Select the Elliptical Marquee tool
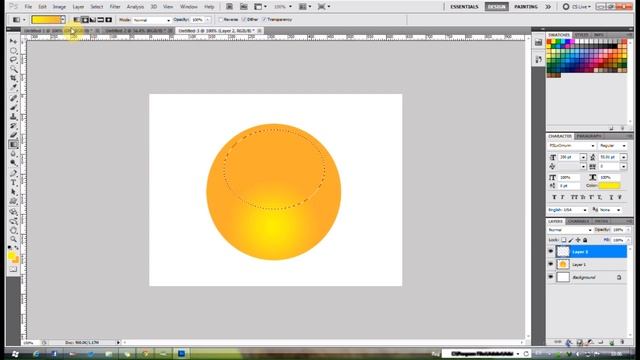 coord(13,51)
